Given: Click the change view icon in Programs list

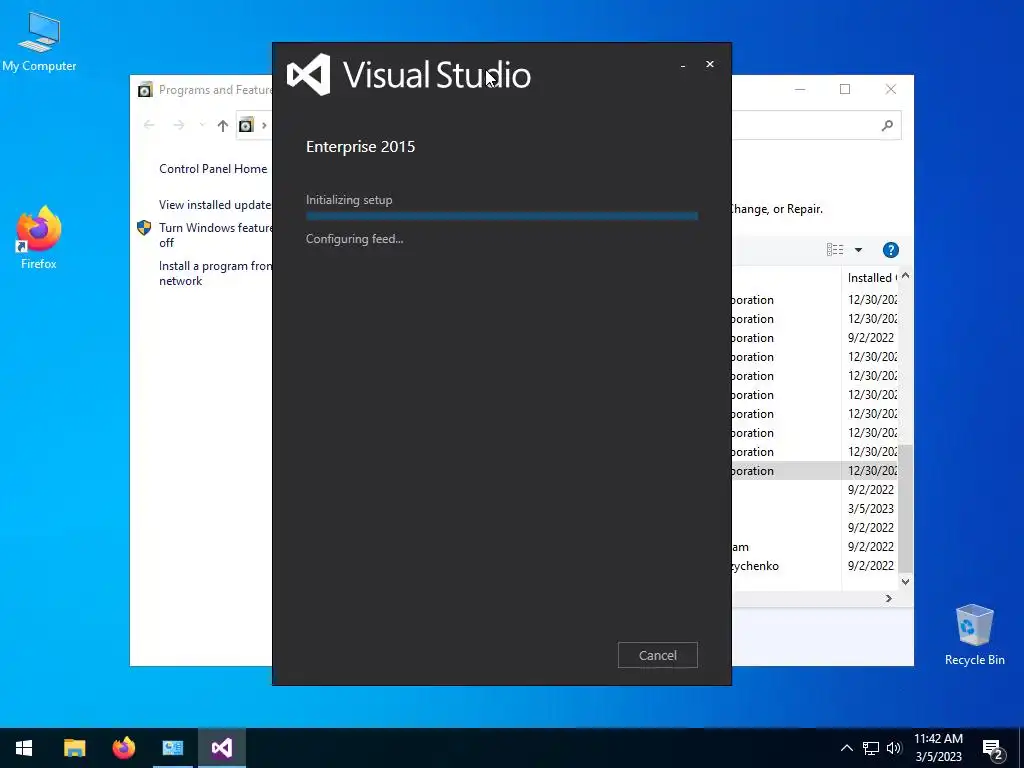Looking at the screenshot, I should tap(835, 249).
